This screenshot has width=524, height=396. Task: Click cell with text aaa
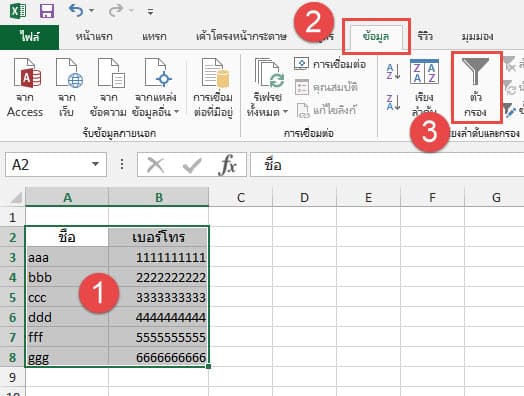point(67,257)
